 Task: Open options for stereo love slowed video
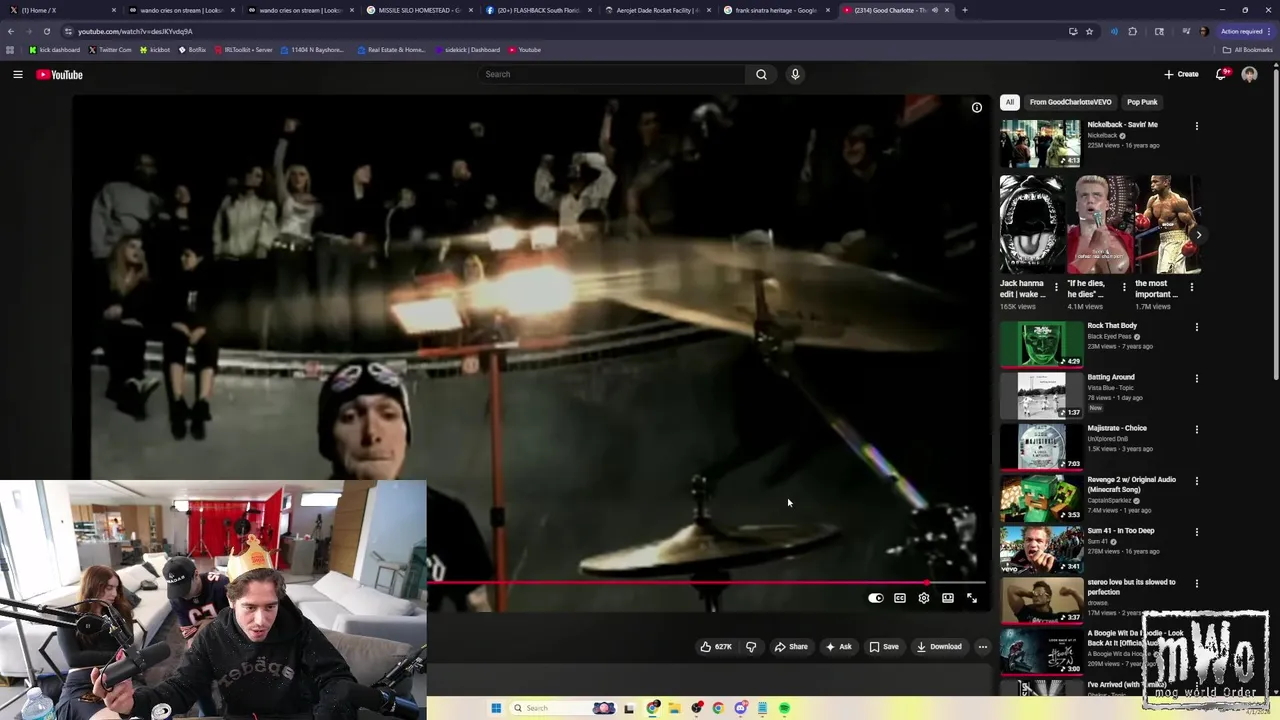tap(1196, 583)
